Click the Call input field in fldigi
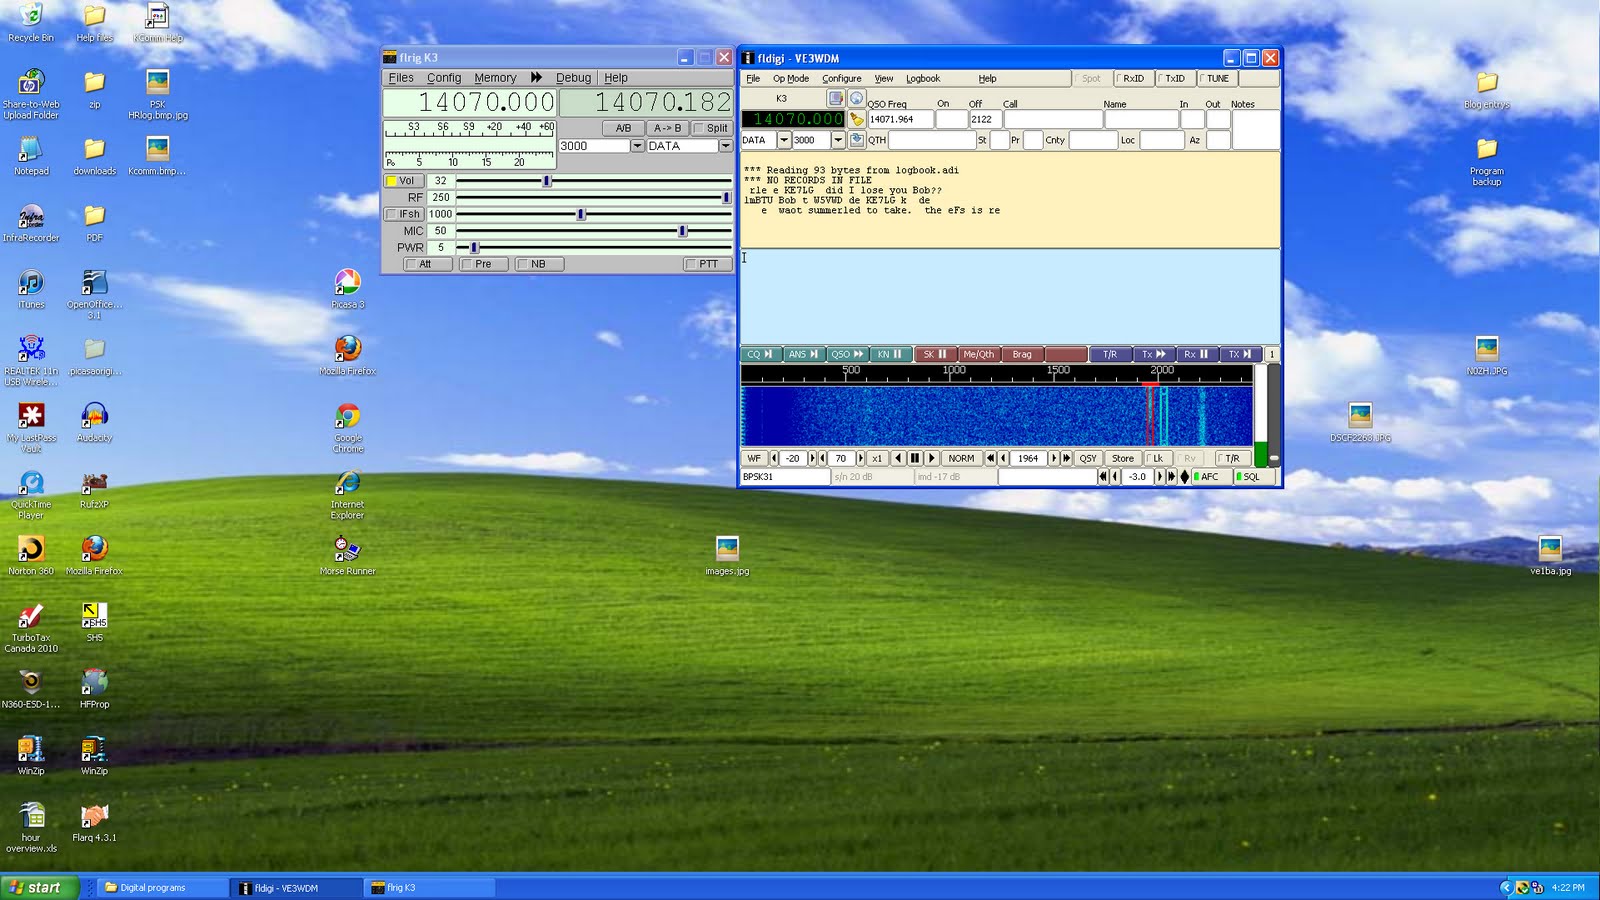1600x900 pixels. [x=1052, y=119]
